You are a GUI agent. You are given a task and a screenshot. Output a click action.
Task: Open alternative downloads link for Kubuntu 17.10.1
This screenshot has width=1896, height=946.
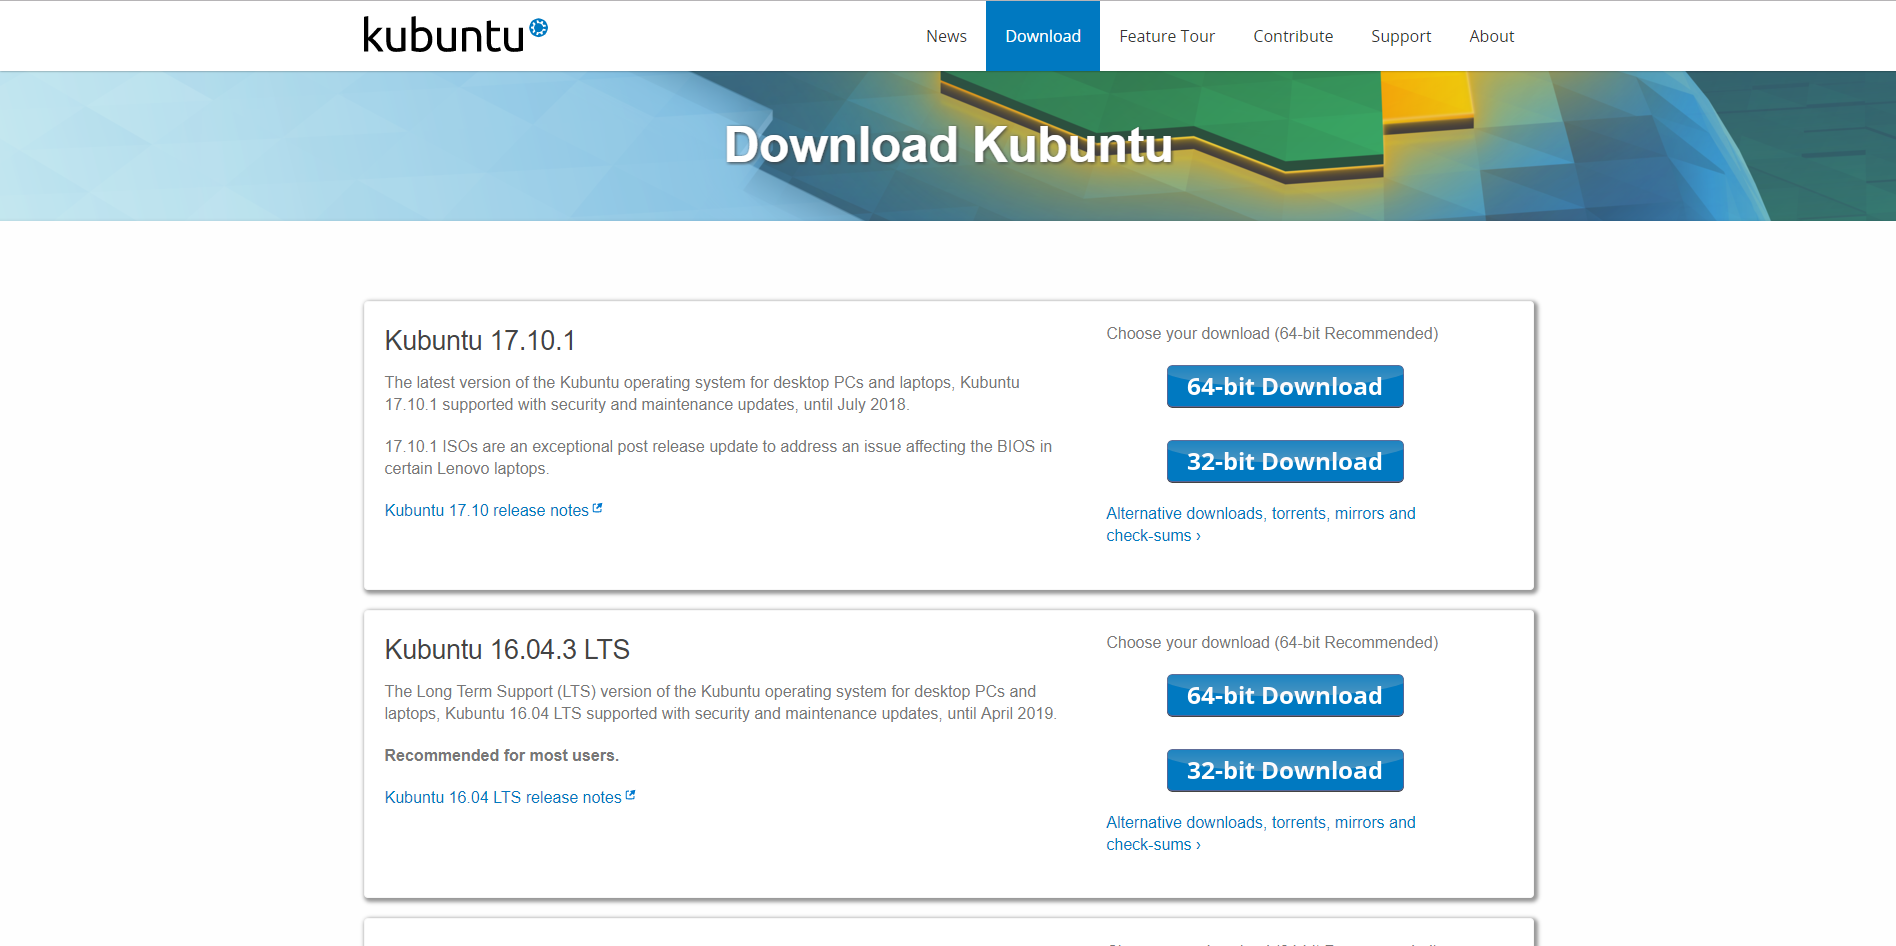(1261, 524)
